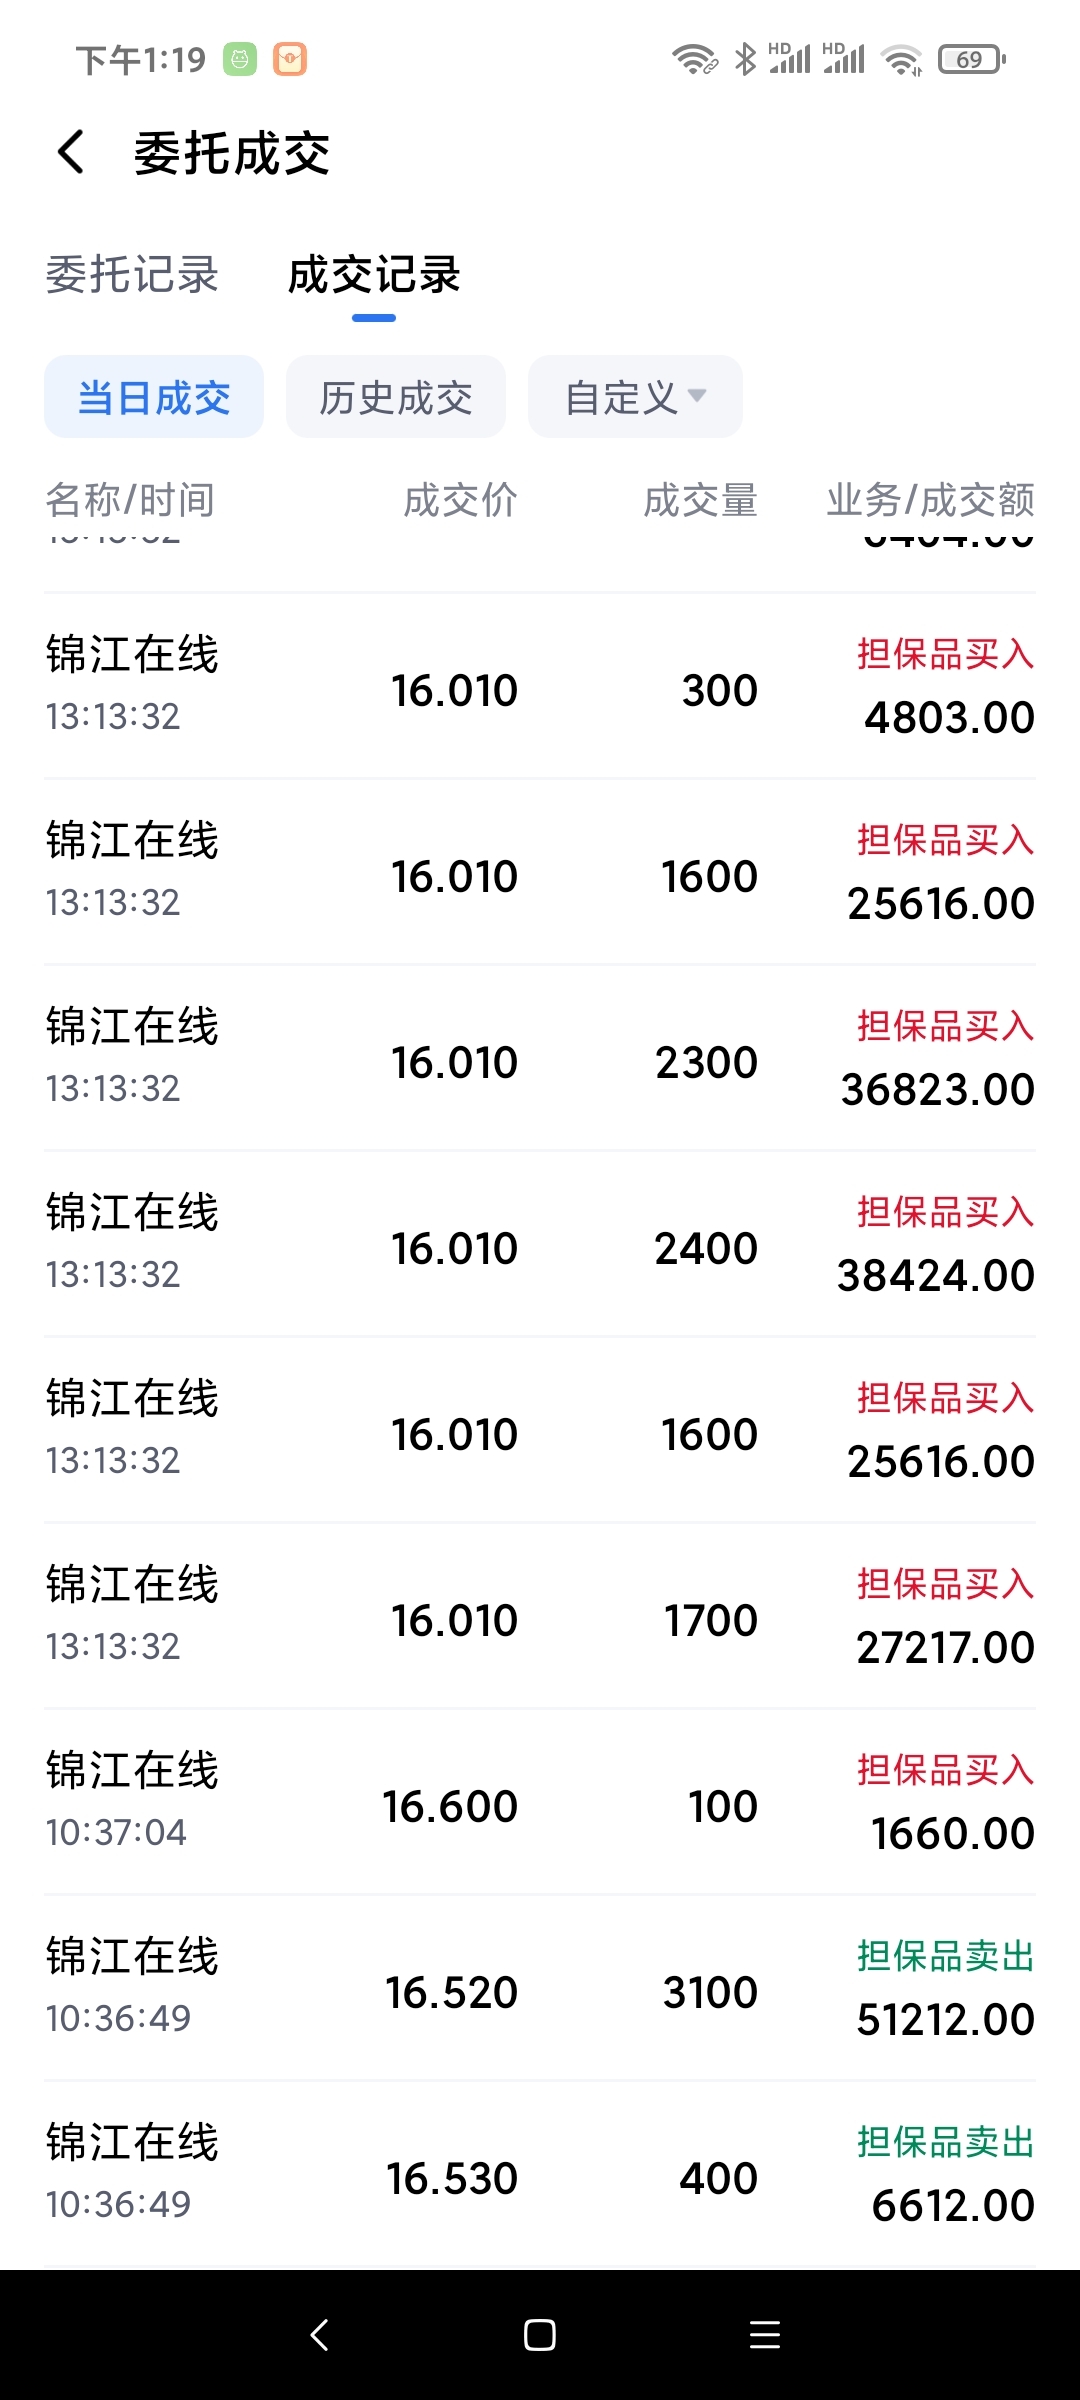Open the Android recent apps menu icon

pos(764,2335)
